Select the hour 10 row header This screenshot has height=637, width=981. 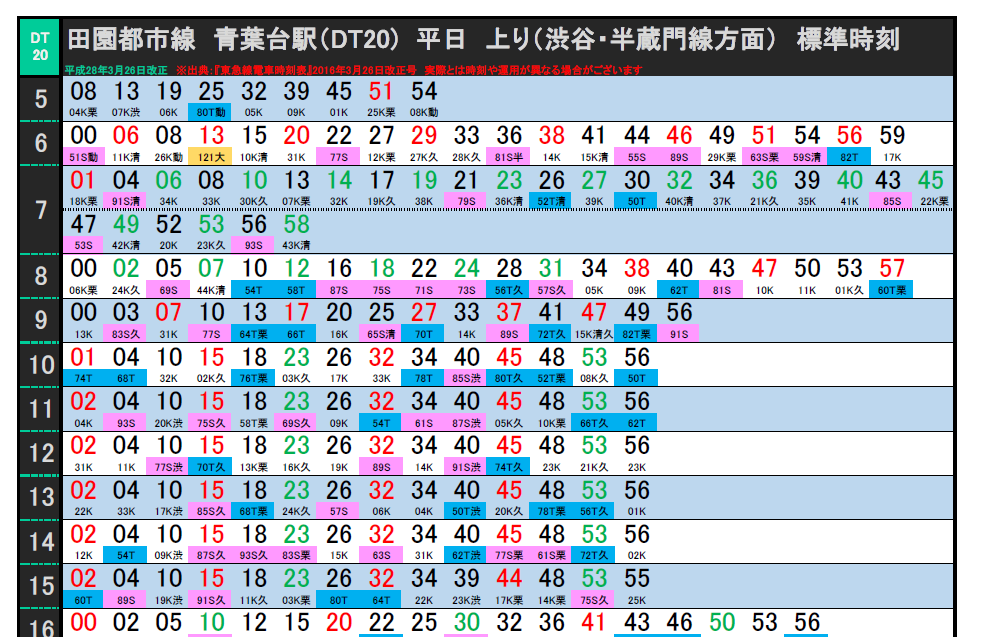click(x=41, y=365)
